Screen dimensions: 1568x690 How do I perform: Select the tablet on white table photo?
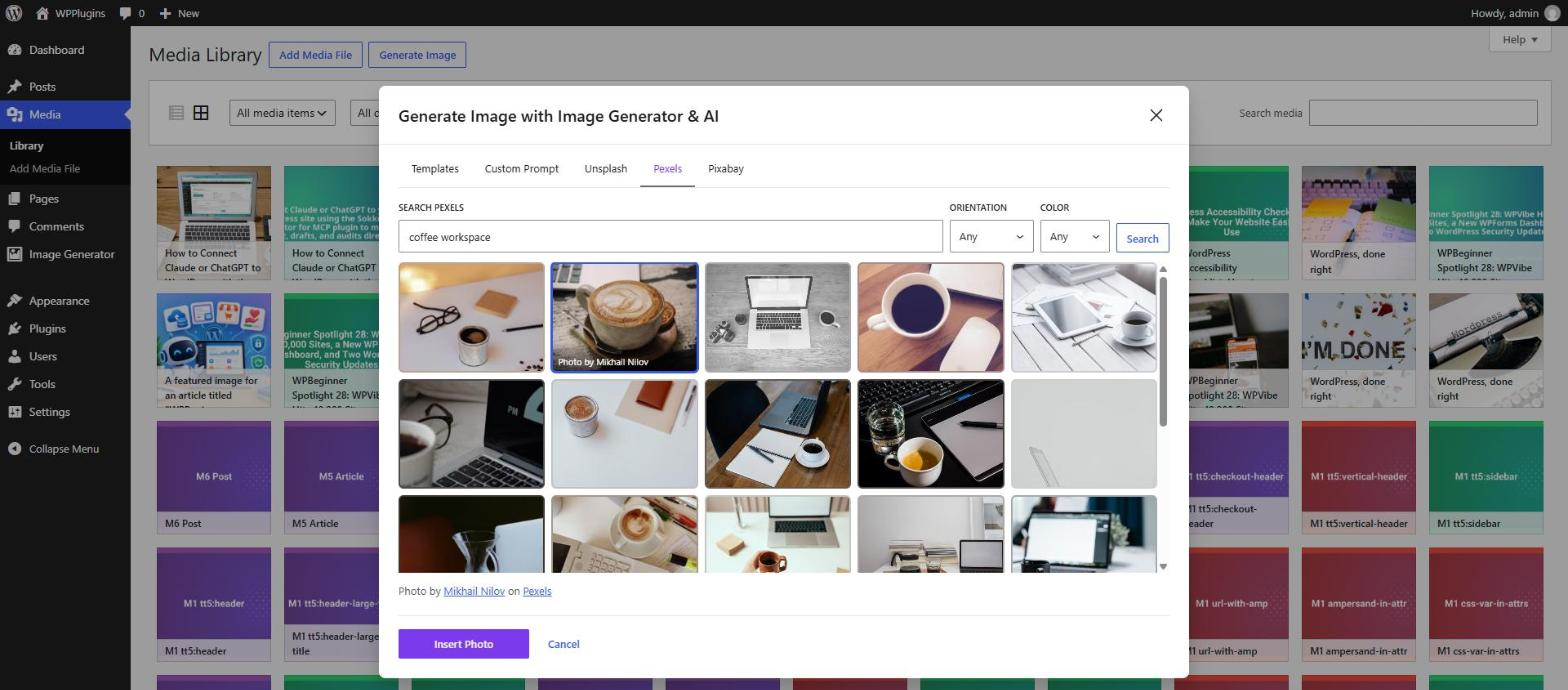(x=1083, y=317)
